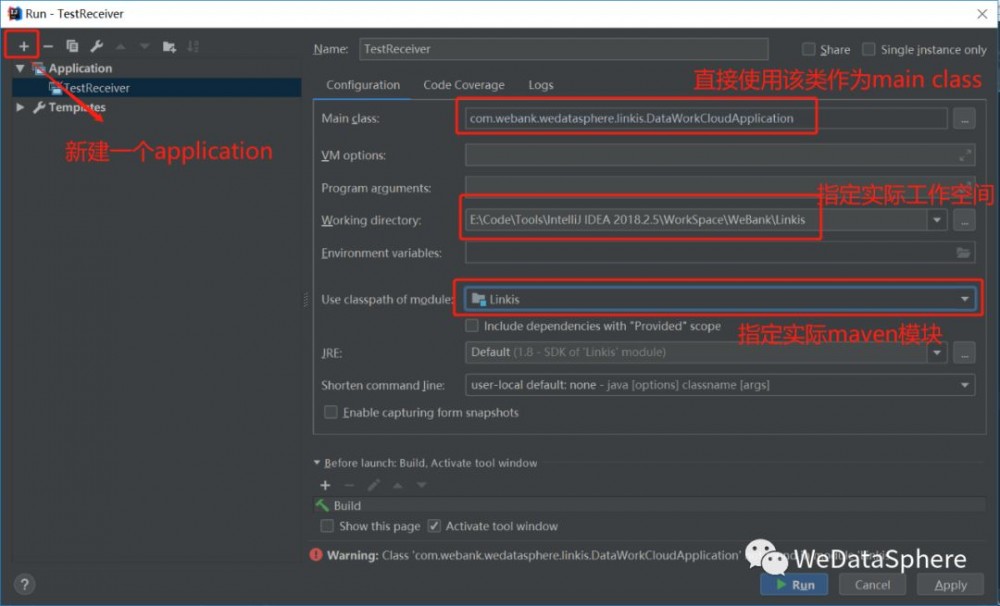Add a before-launch task with plus
This screenshot has height=606, width=1000.
325,485
